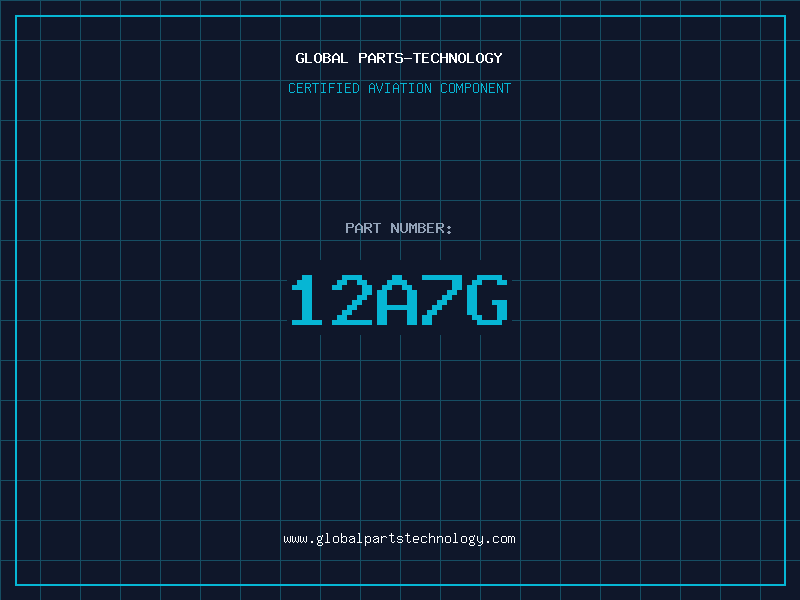The image size is (800, 600).
Task: Click the PART NUMBER: label
Action: coord(398,228)
